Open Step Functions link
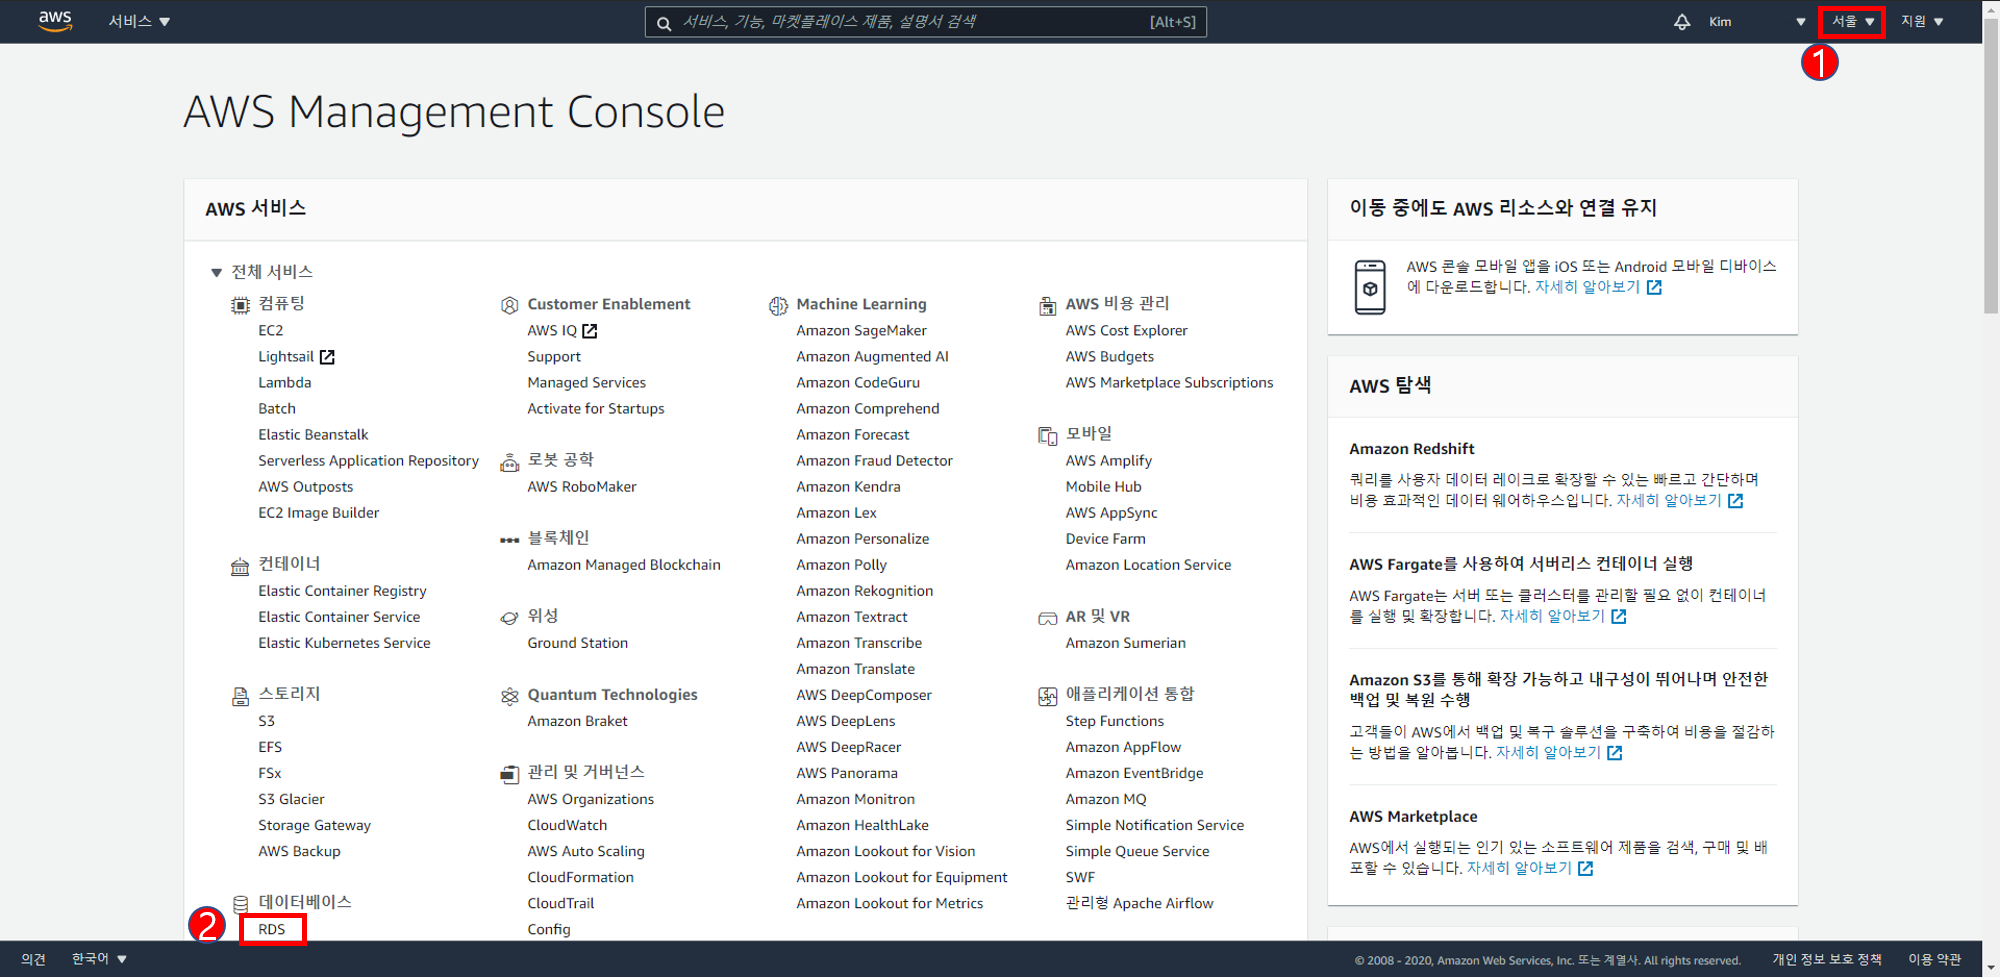2000x977 pixels. pos(1114,721)
